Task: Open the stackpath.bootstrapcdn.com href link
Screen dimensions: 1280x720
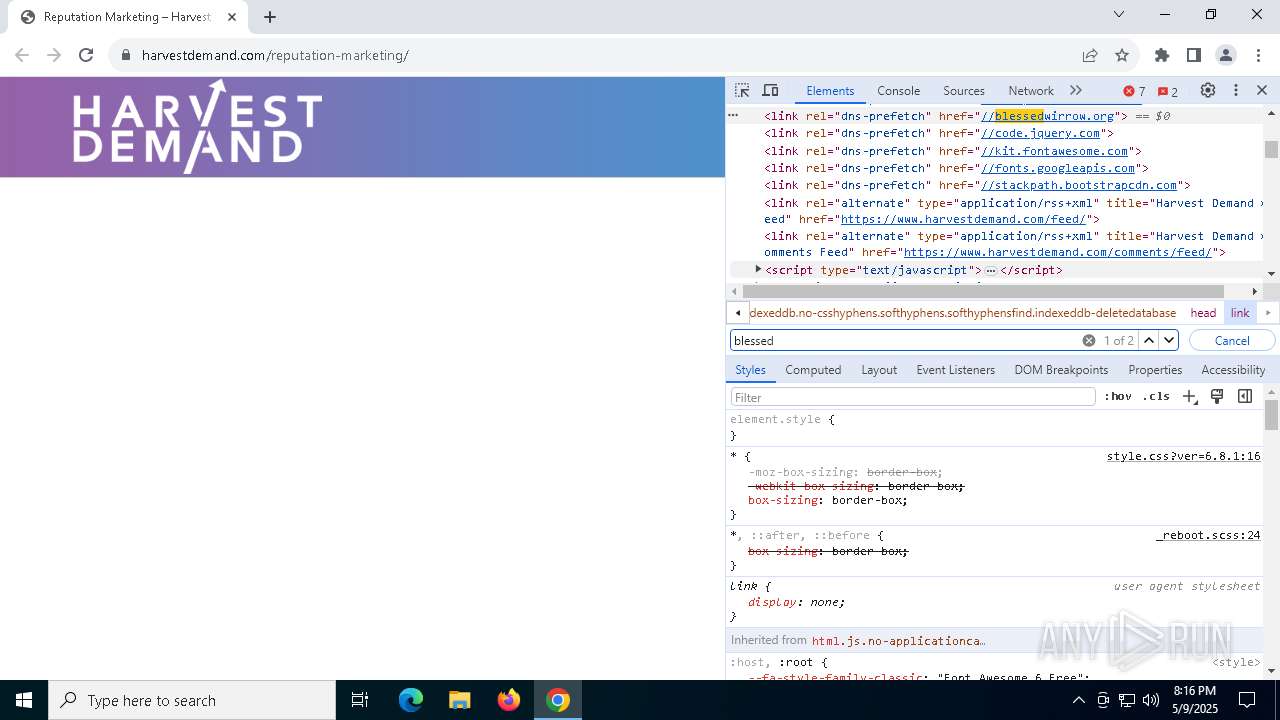Action: pyautogui.click(x=1079, y=185)
